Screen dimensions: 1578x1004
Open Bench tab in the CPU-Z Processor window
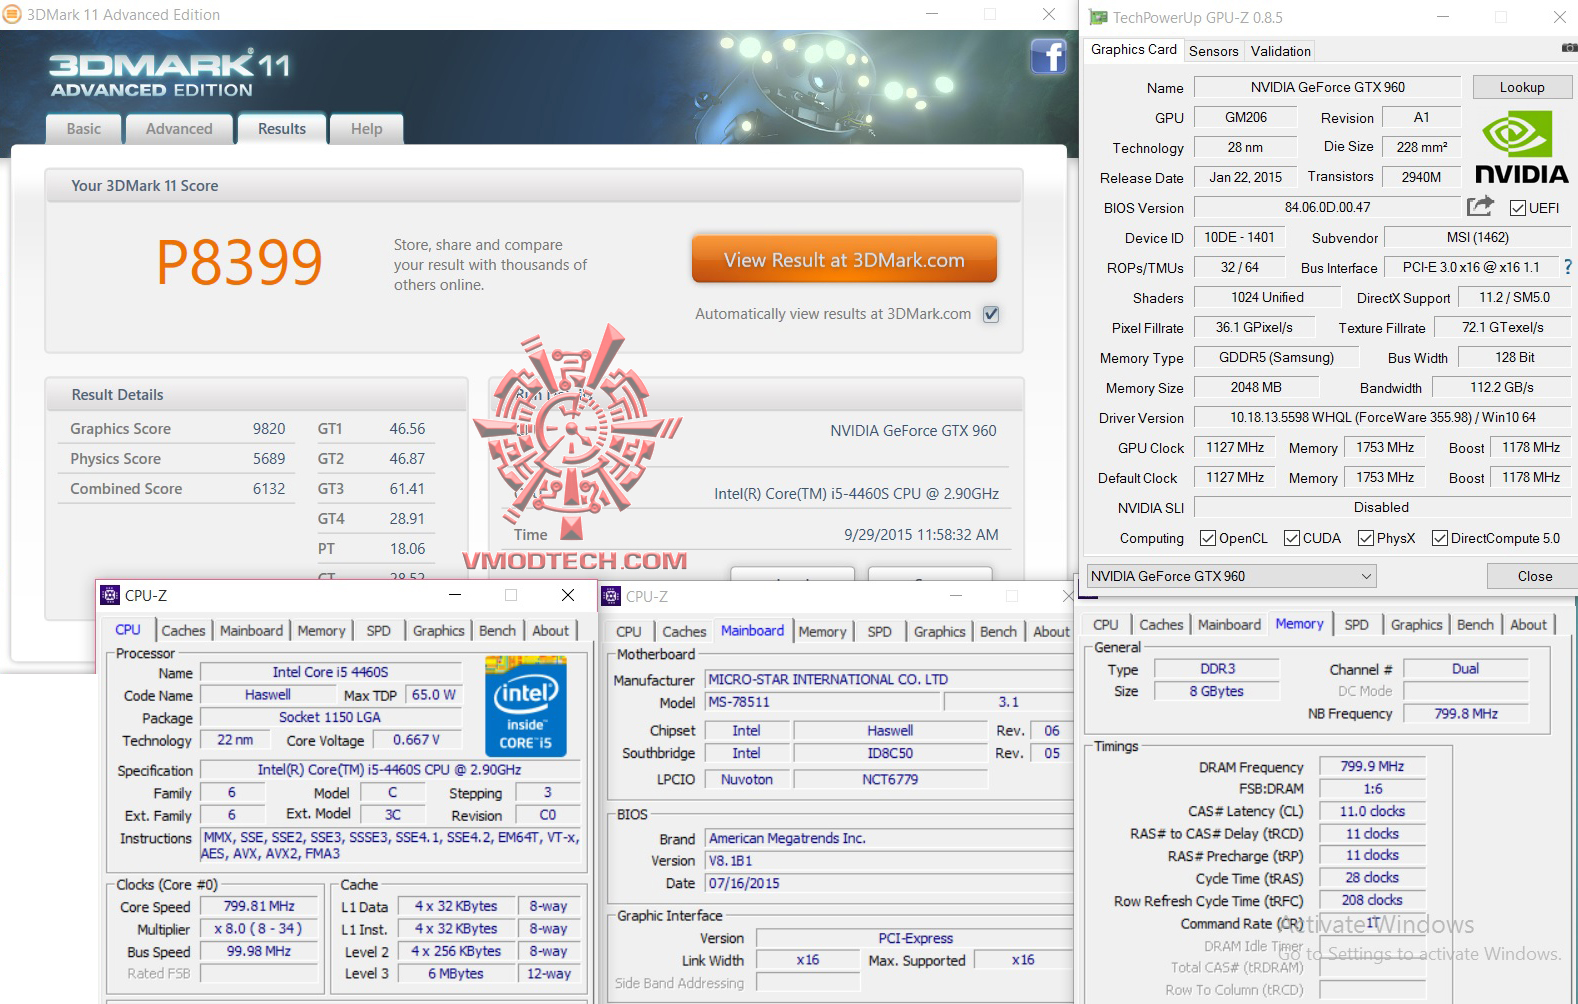[497, 631]
